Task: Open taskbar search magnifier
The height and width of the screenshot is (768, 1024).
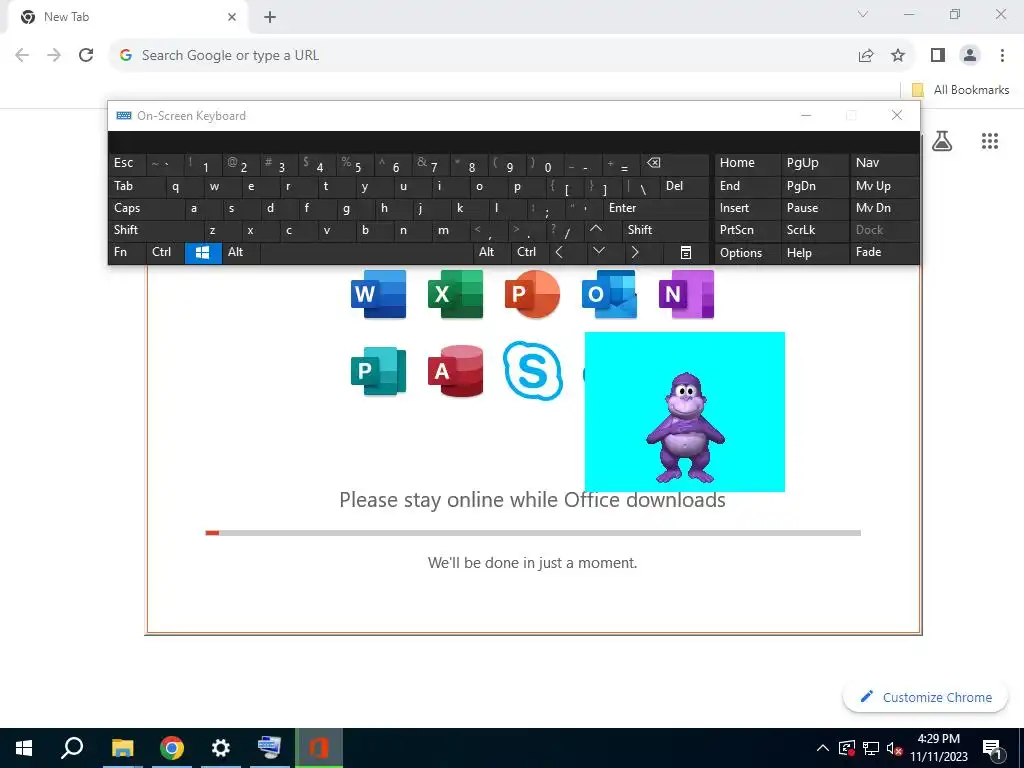Action: pyautogui.click(x=72, y=748)
